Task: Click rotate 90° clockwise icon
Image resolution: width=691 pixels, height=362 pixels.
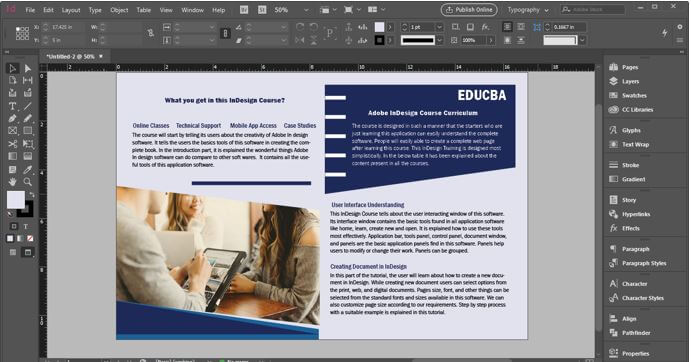Action: point(300,27)
